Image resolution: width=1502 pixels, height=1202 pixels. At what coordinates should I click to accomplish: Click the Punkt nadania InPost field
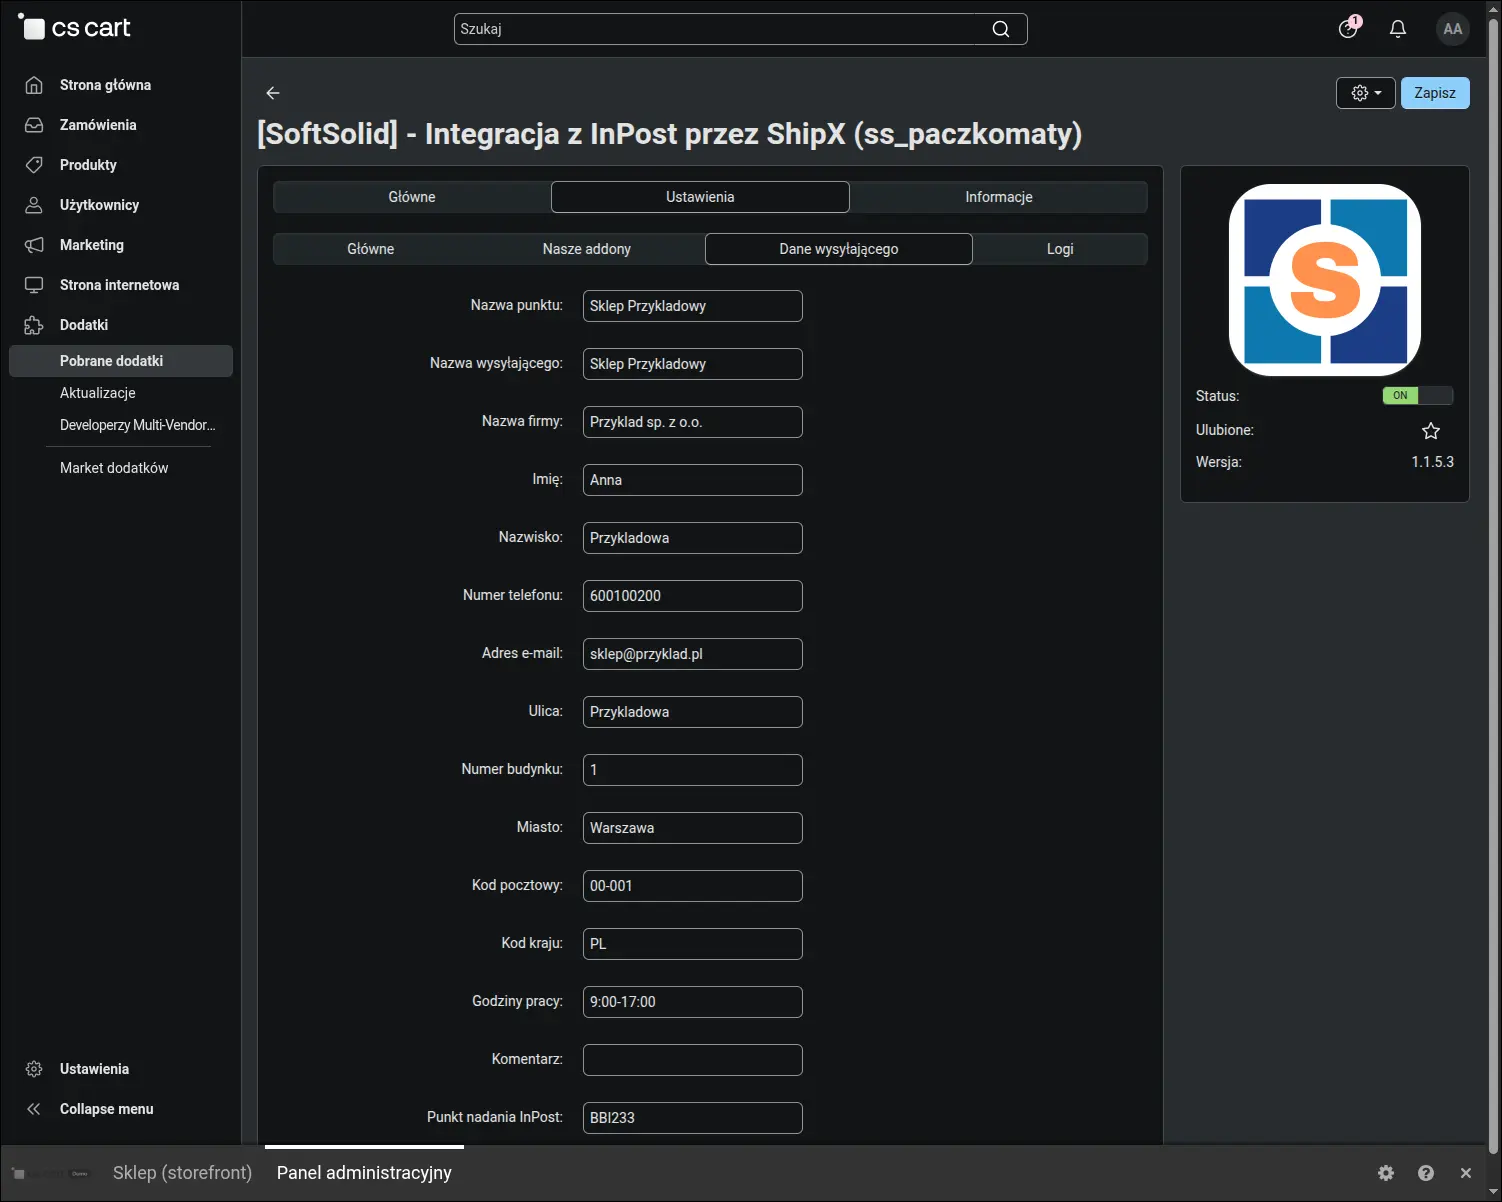(x=693, y=1118)
